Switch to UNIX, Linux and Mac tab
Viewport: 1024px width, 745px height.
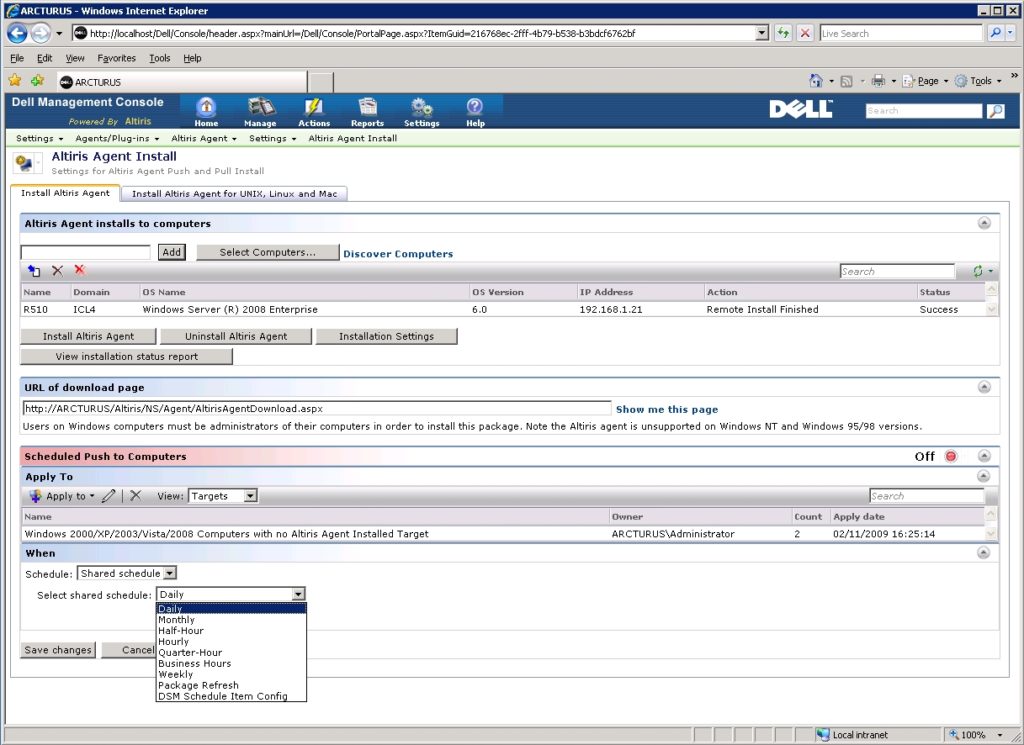pos(234,194)
